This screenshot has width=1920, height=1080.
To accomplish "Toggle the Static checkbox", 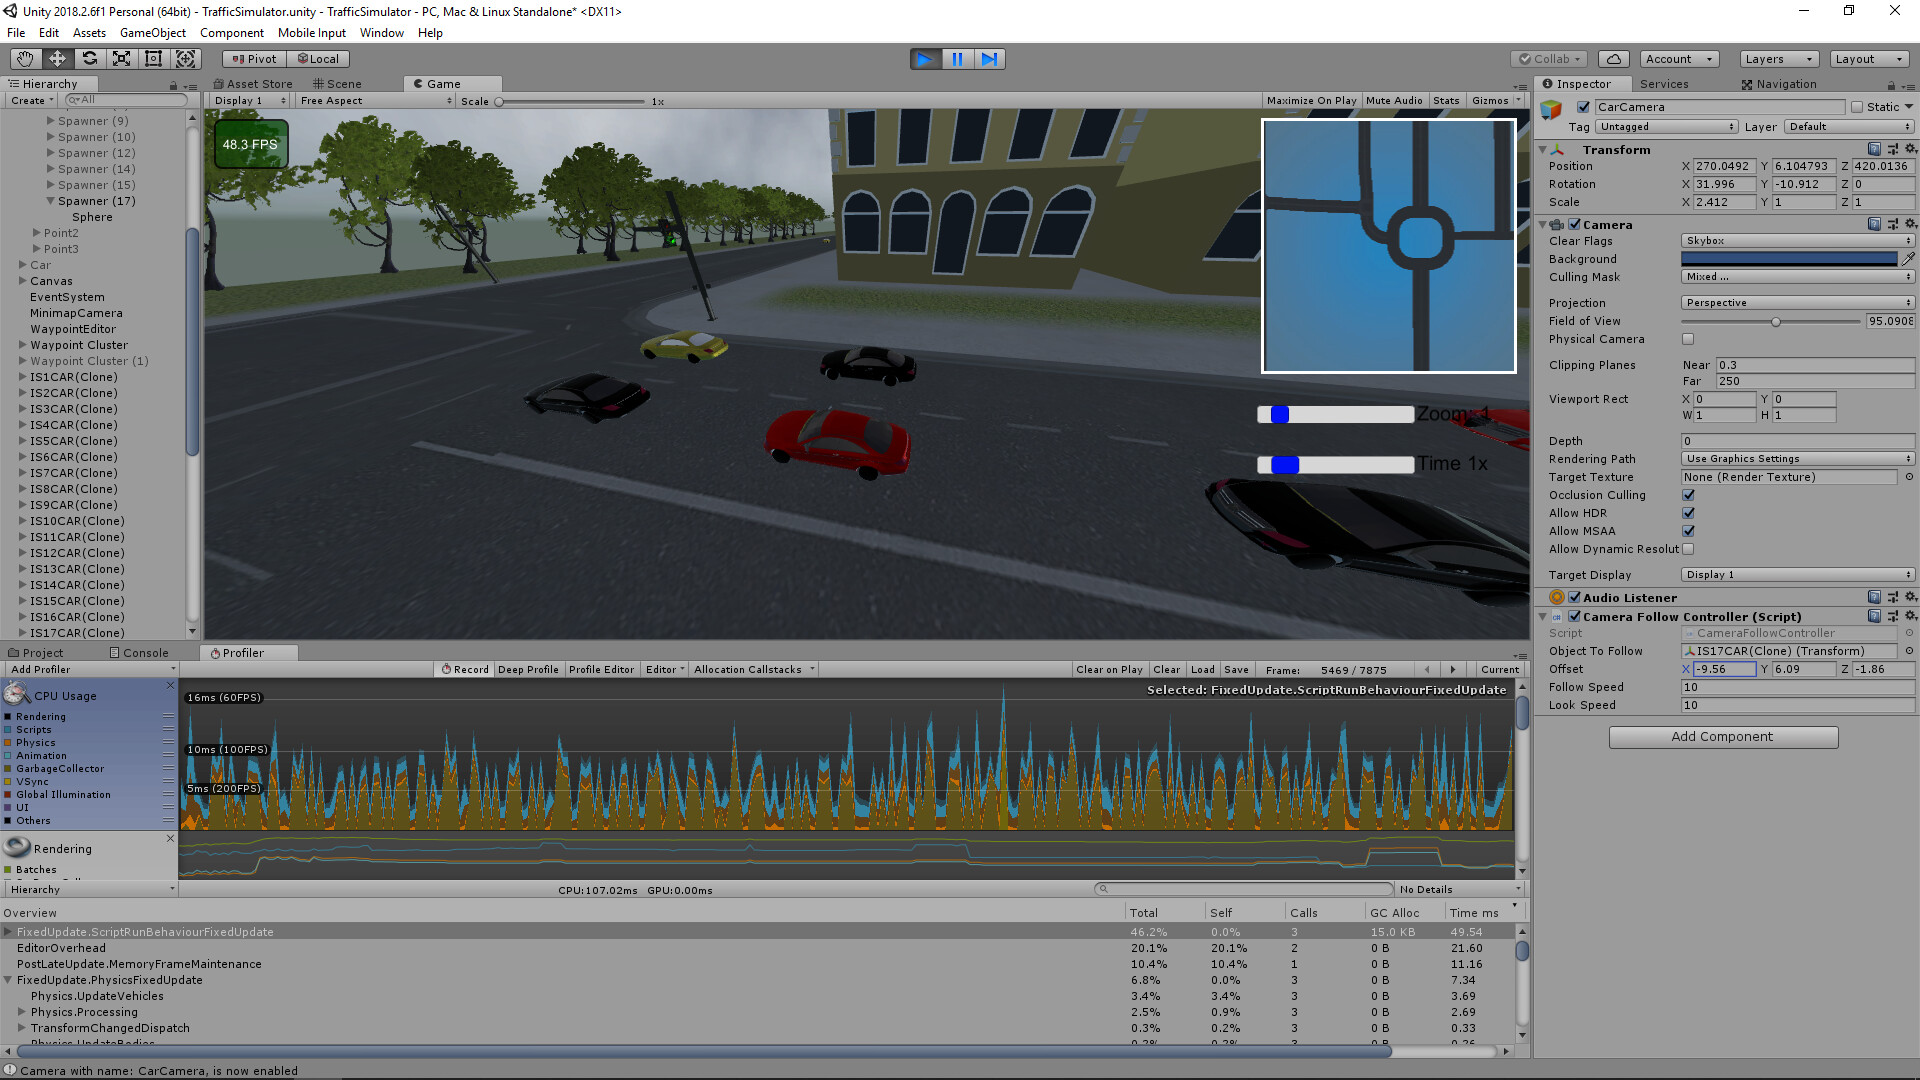I will coord(1857,107).
